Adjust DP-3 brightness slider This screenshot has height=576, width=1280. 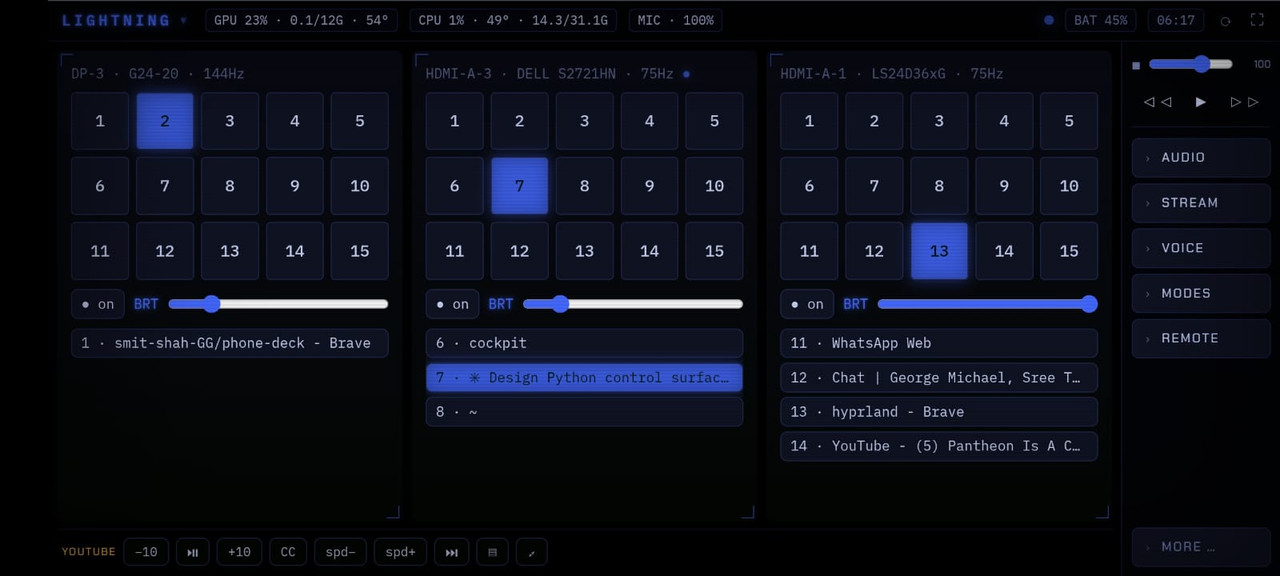278,304
